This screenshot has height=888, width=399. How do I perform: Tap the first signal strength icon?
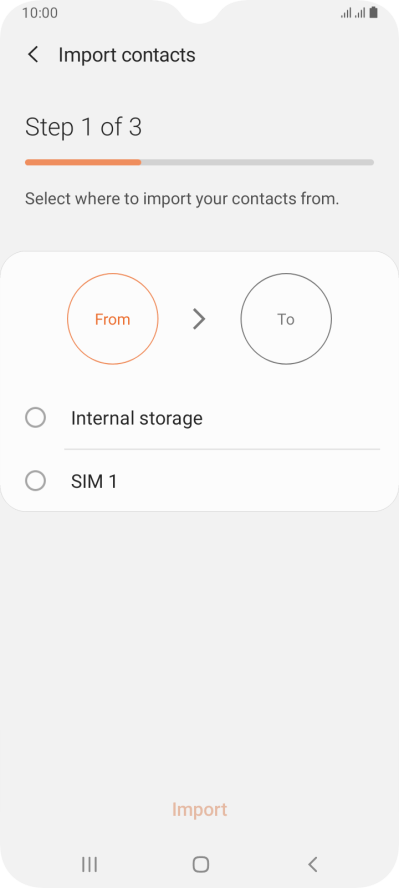coord(346,12)
